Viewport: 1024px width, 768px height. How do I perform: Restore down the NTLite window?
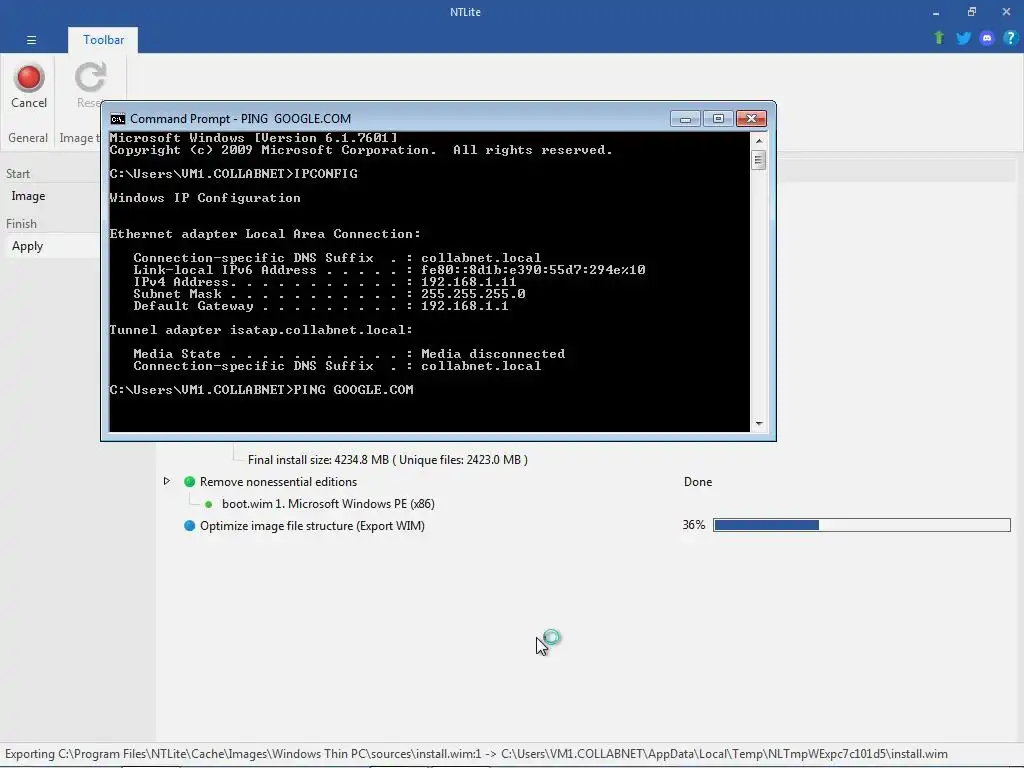[x=972, y=12]
